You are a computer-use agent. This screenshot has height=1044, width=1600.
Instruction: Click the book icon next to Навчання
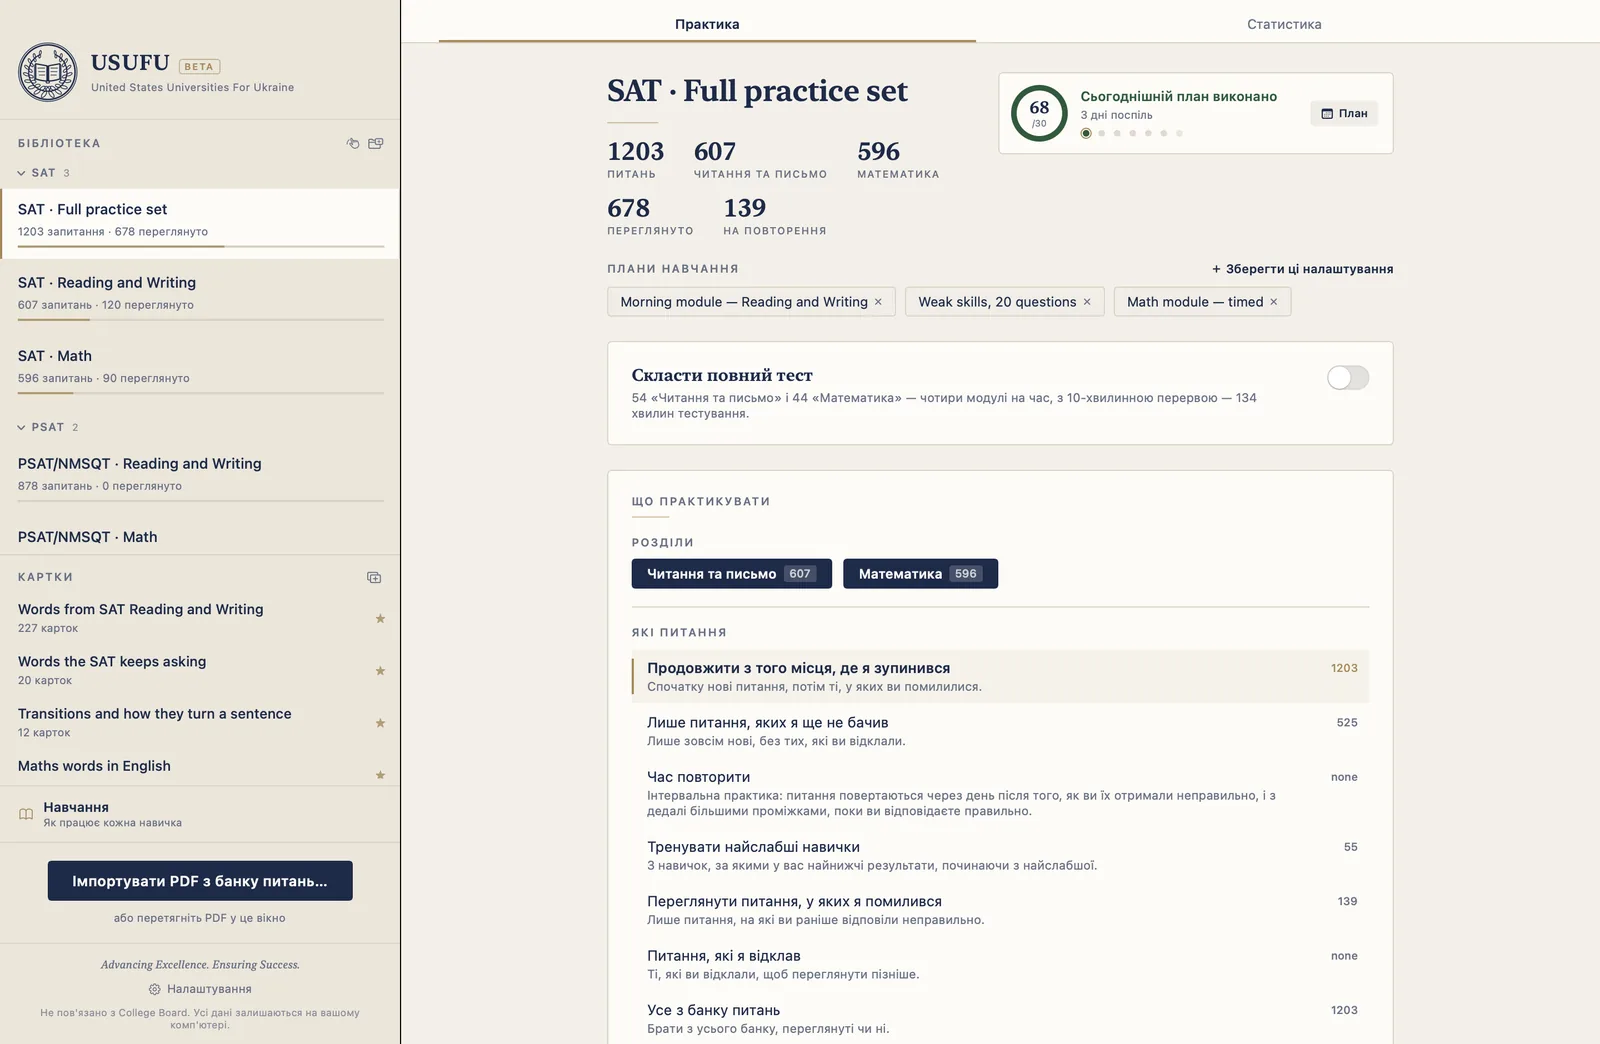[26, 814]
